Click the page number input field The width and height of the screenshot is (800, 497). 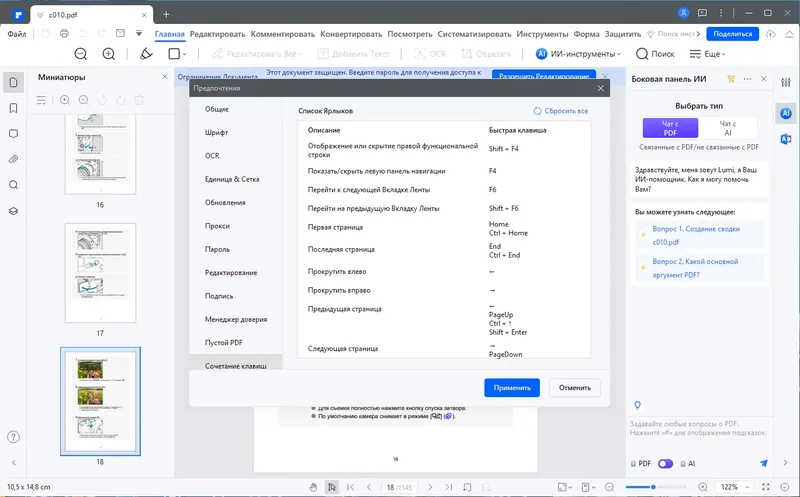[x=399, y=487]
